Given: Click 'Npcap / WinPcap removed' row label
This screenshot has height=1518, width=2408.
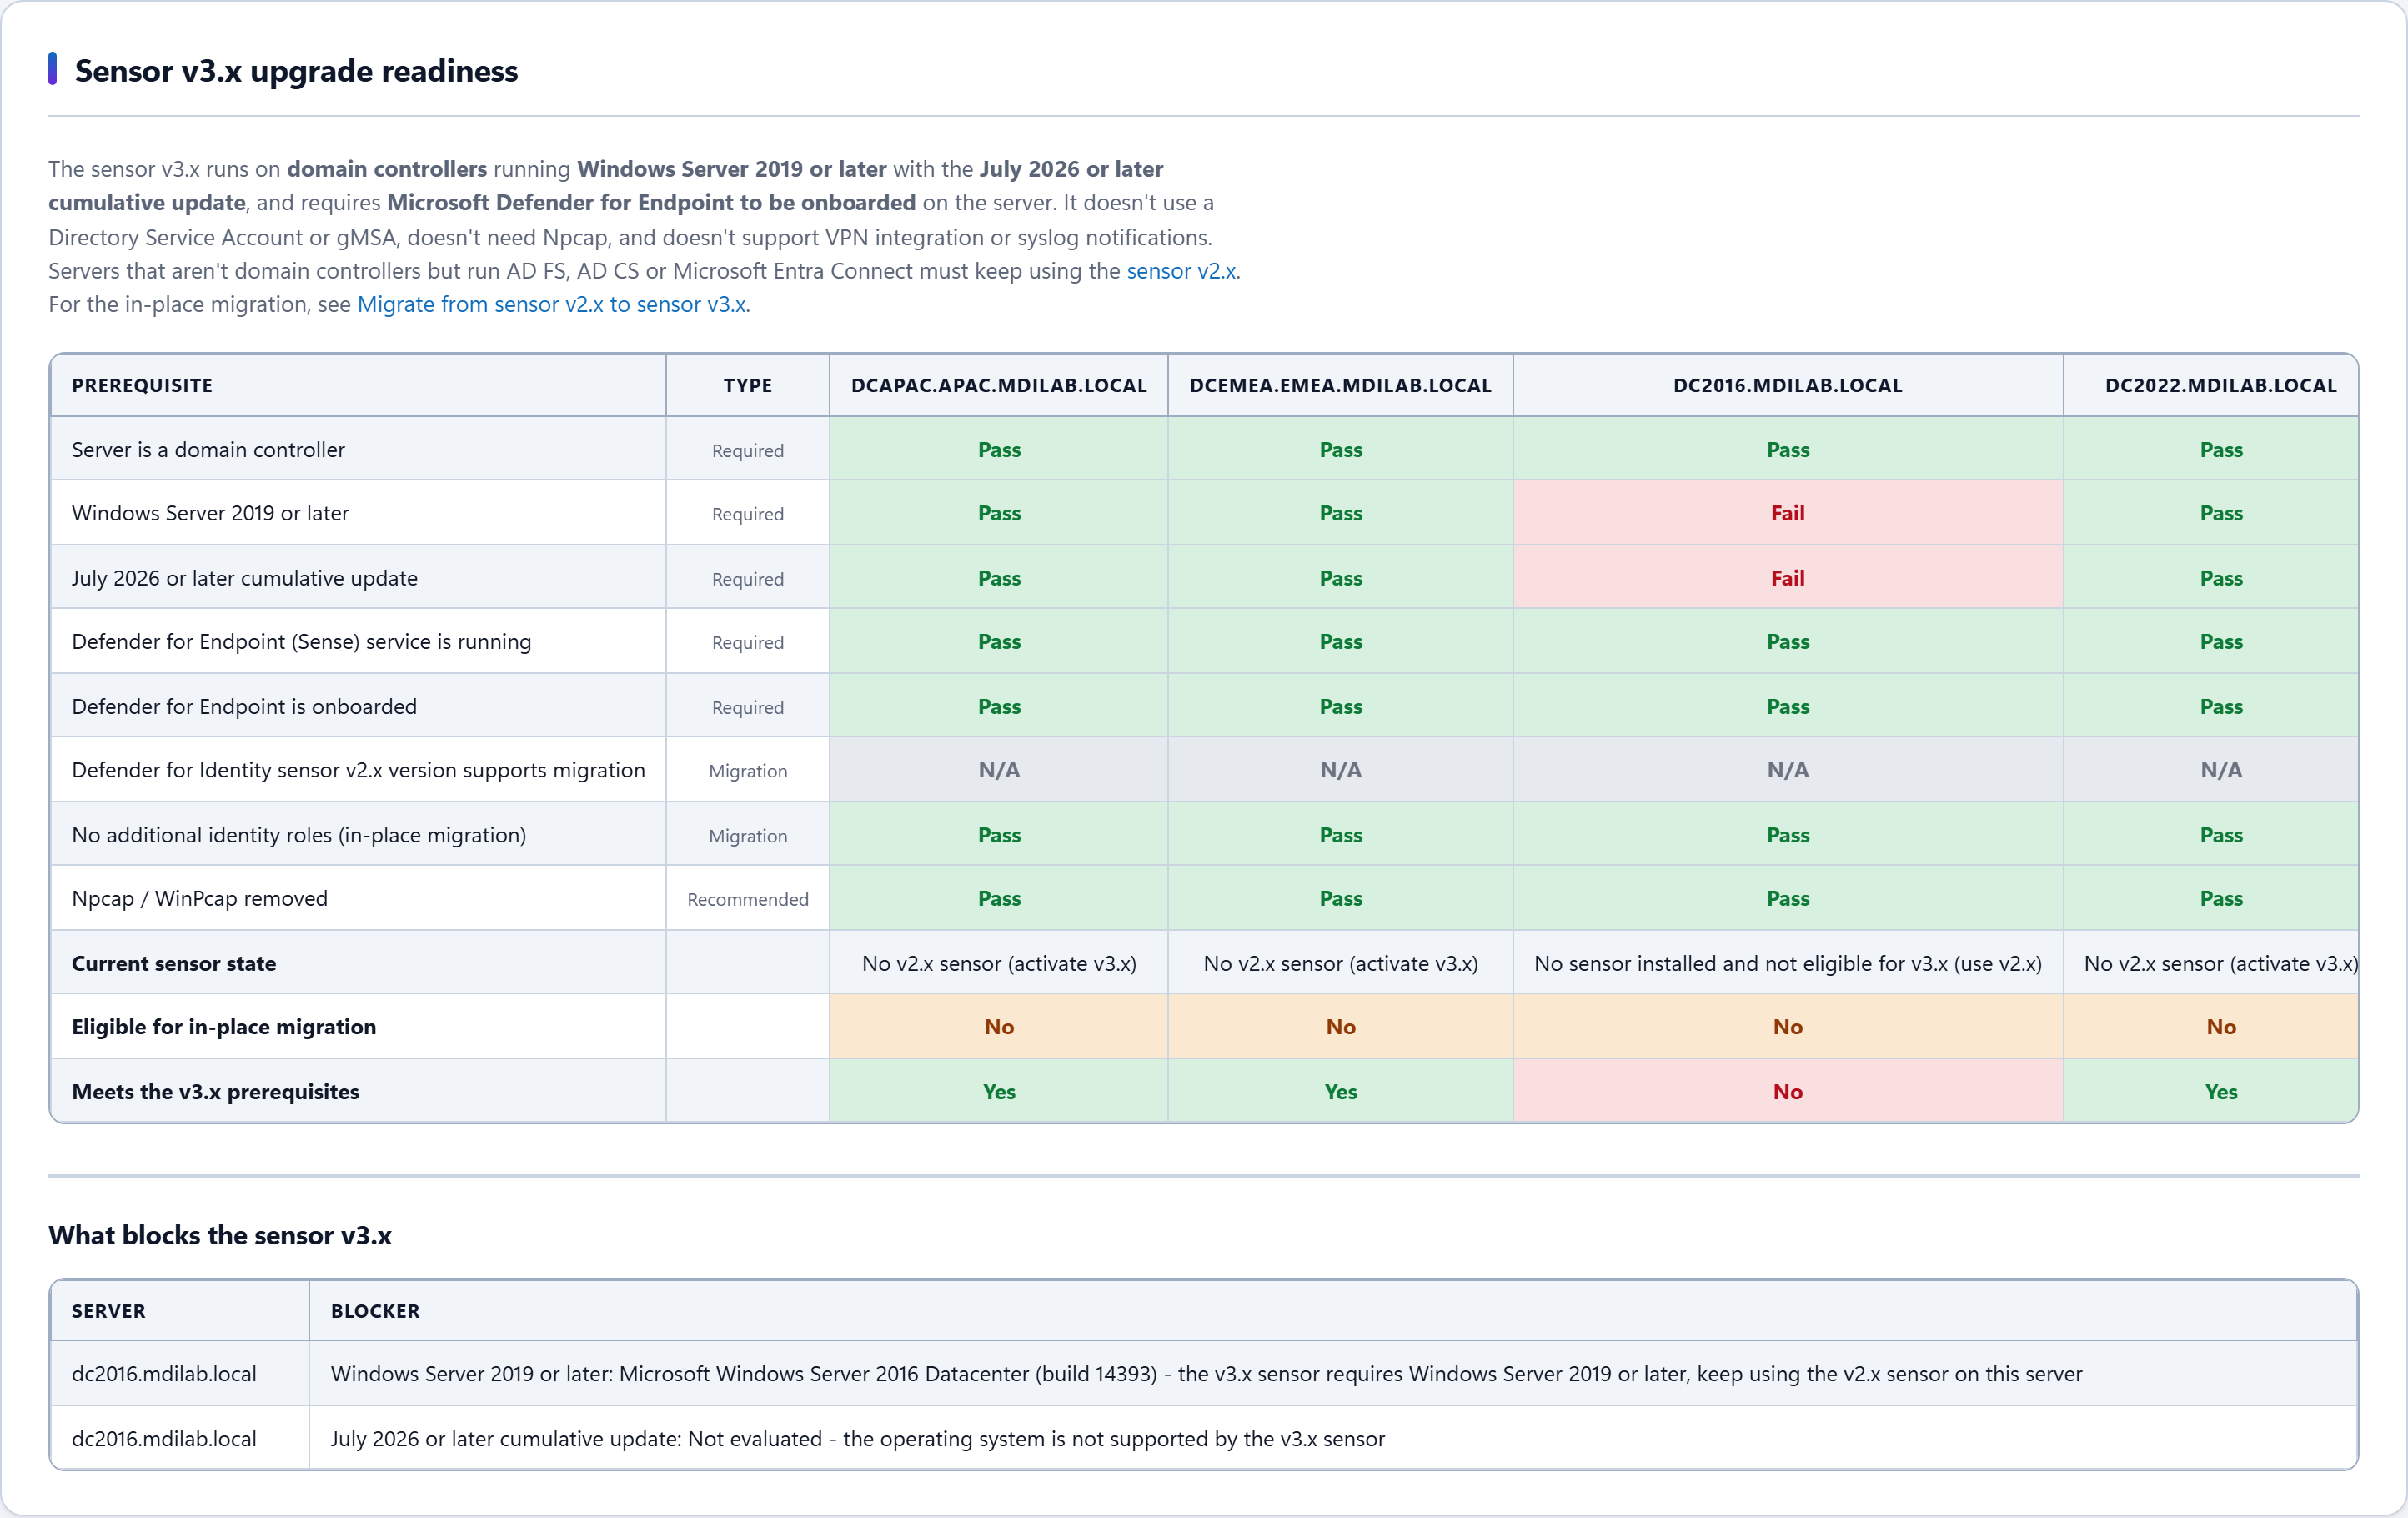Looking at the screenshot, I should pos(199,899).
